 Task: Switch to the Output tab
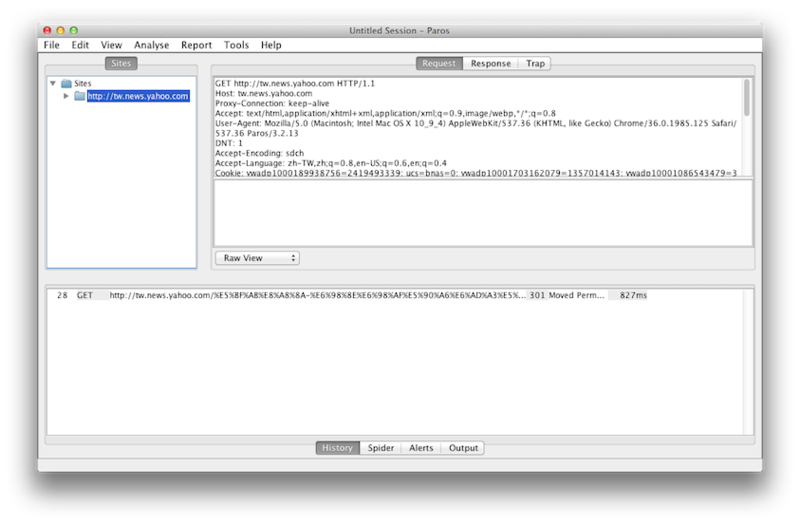point(463,447)
